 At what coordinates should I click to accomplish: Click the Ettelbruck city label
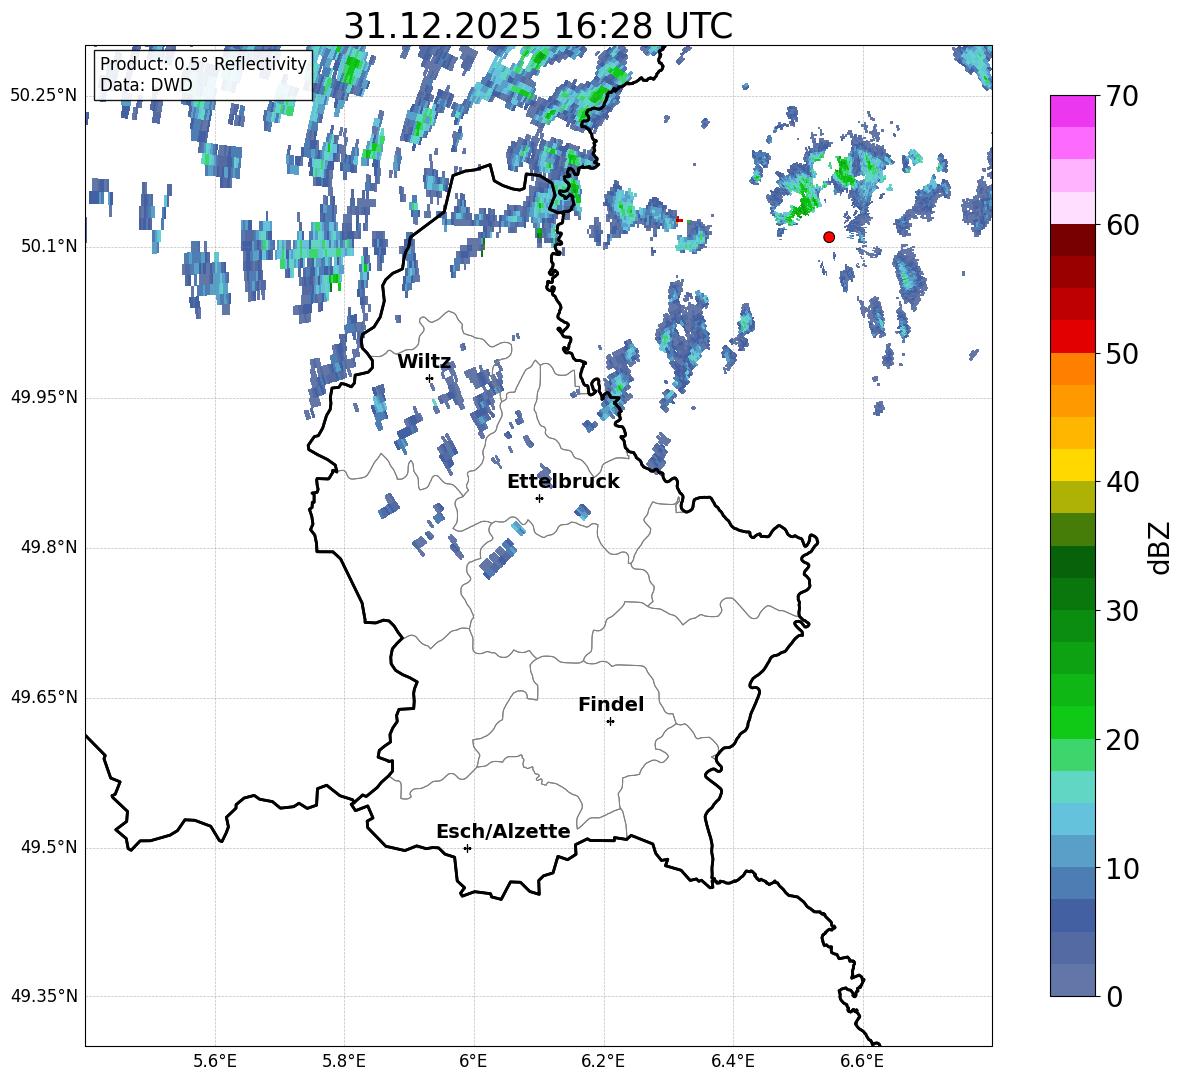coord(563,482)
